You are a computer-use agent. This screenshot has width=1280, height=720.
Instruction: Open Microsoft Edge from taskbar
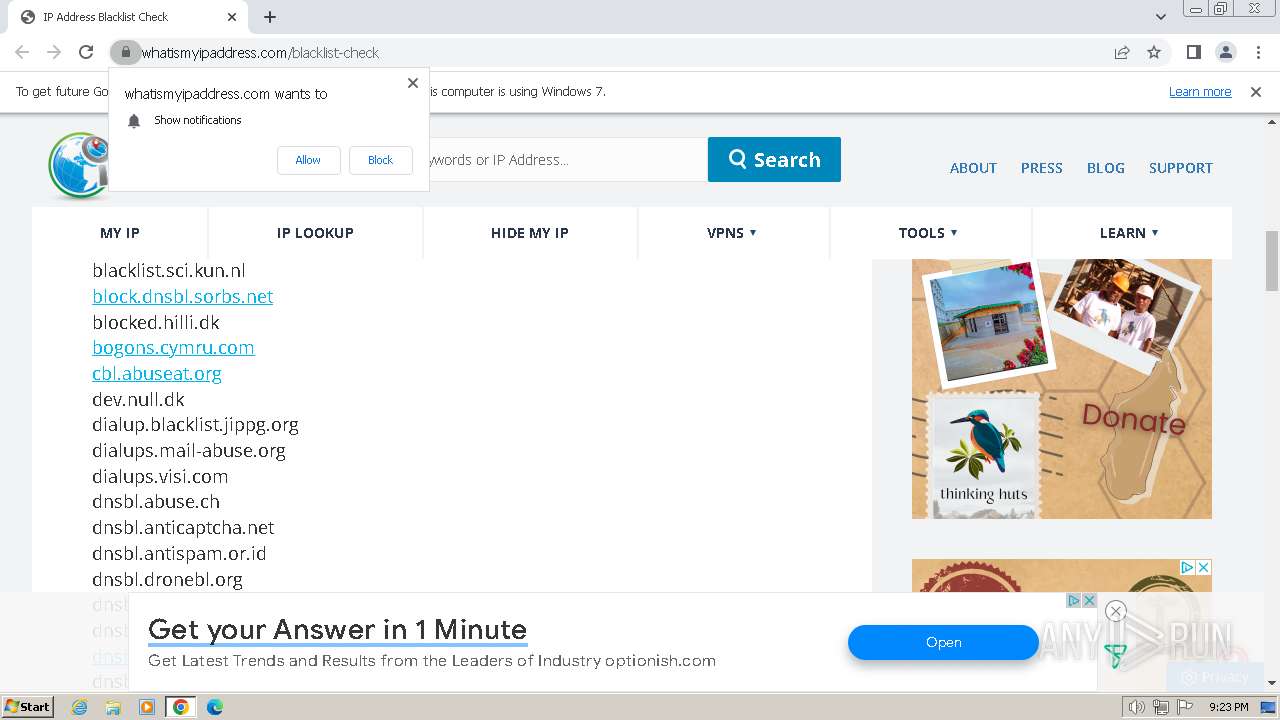click(214, 707)
